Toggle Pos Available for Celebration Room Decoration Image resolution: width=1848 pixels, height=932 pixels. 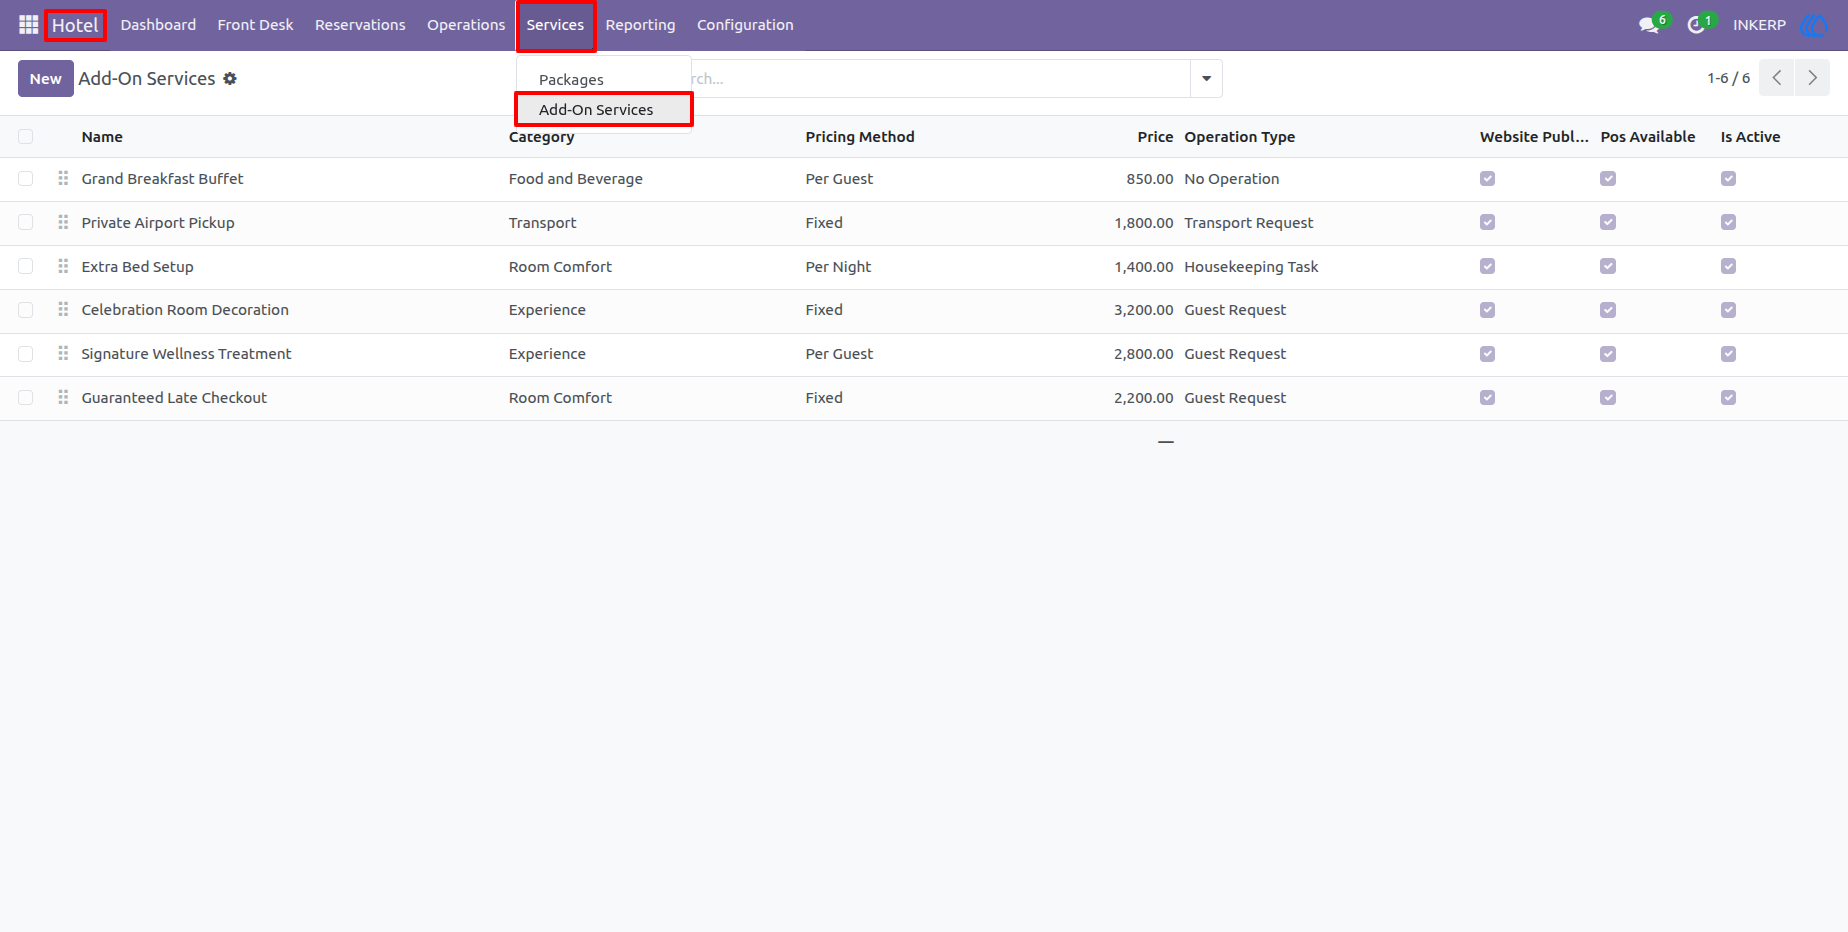click(1608, 310)
